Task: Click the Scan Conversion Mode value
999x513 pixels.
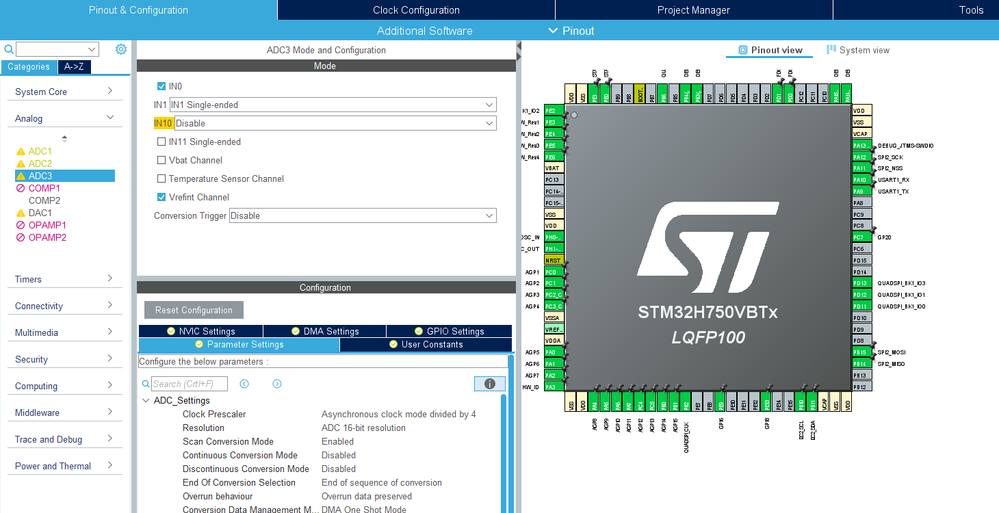Action: tap(338, 442)
